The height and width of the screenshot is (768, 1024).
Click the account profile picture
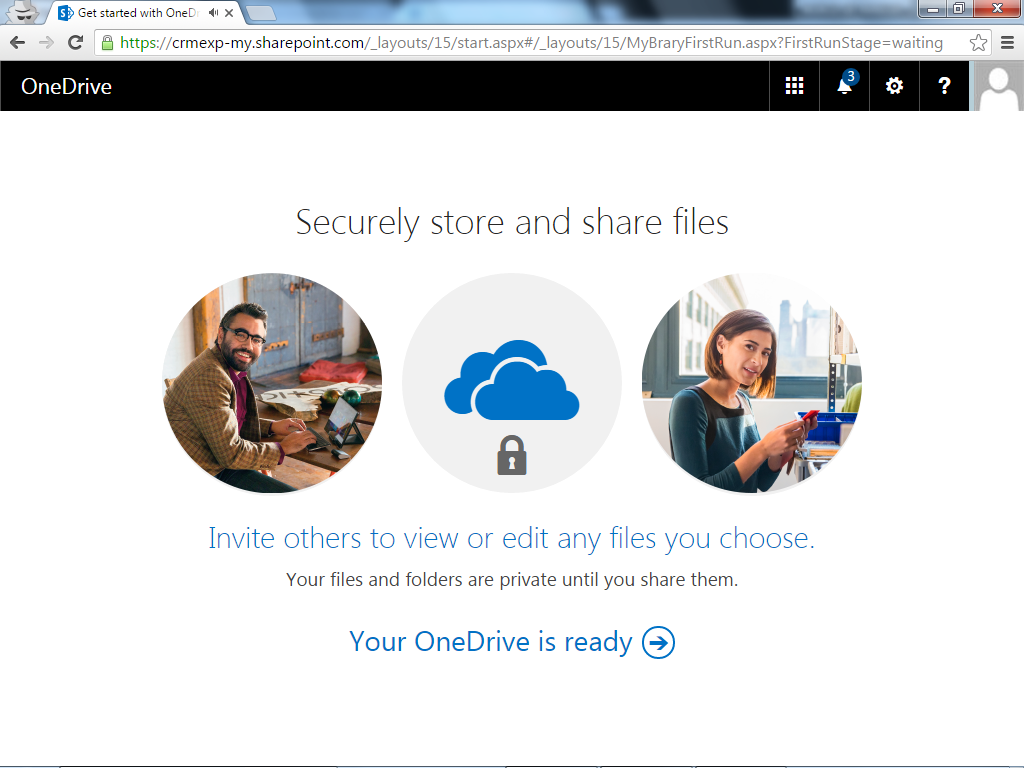click(997, 86)
